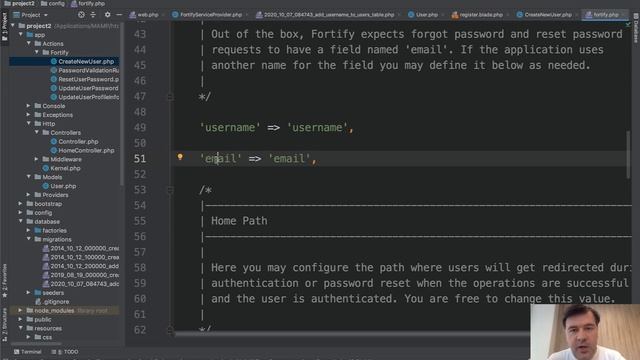
Task: Expand the Exceptions folder arrow
Action: pos(29,115)
